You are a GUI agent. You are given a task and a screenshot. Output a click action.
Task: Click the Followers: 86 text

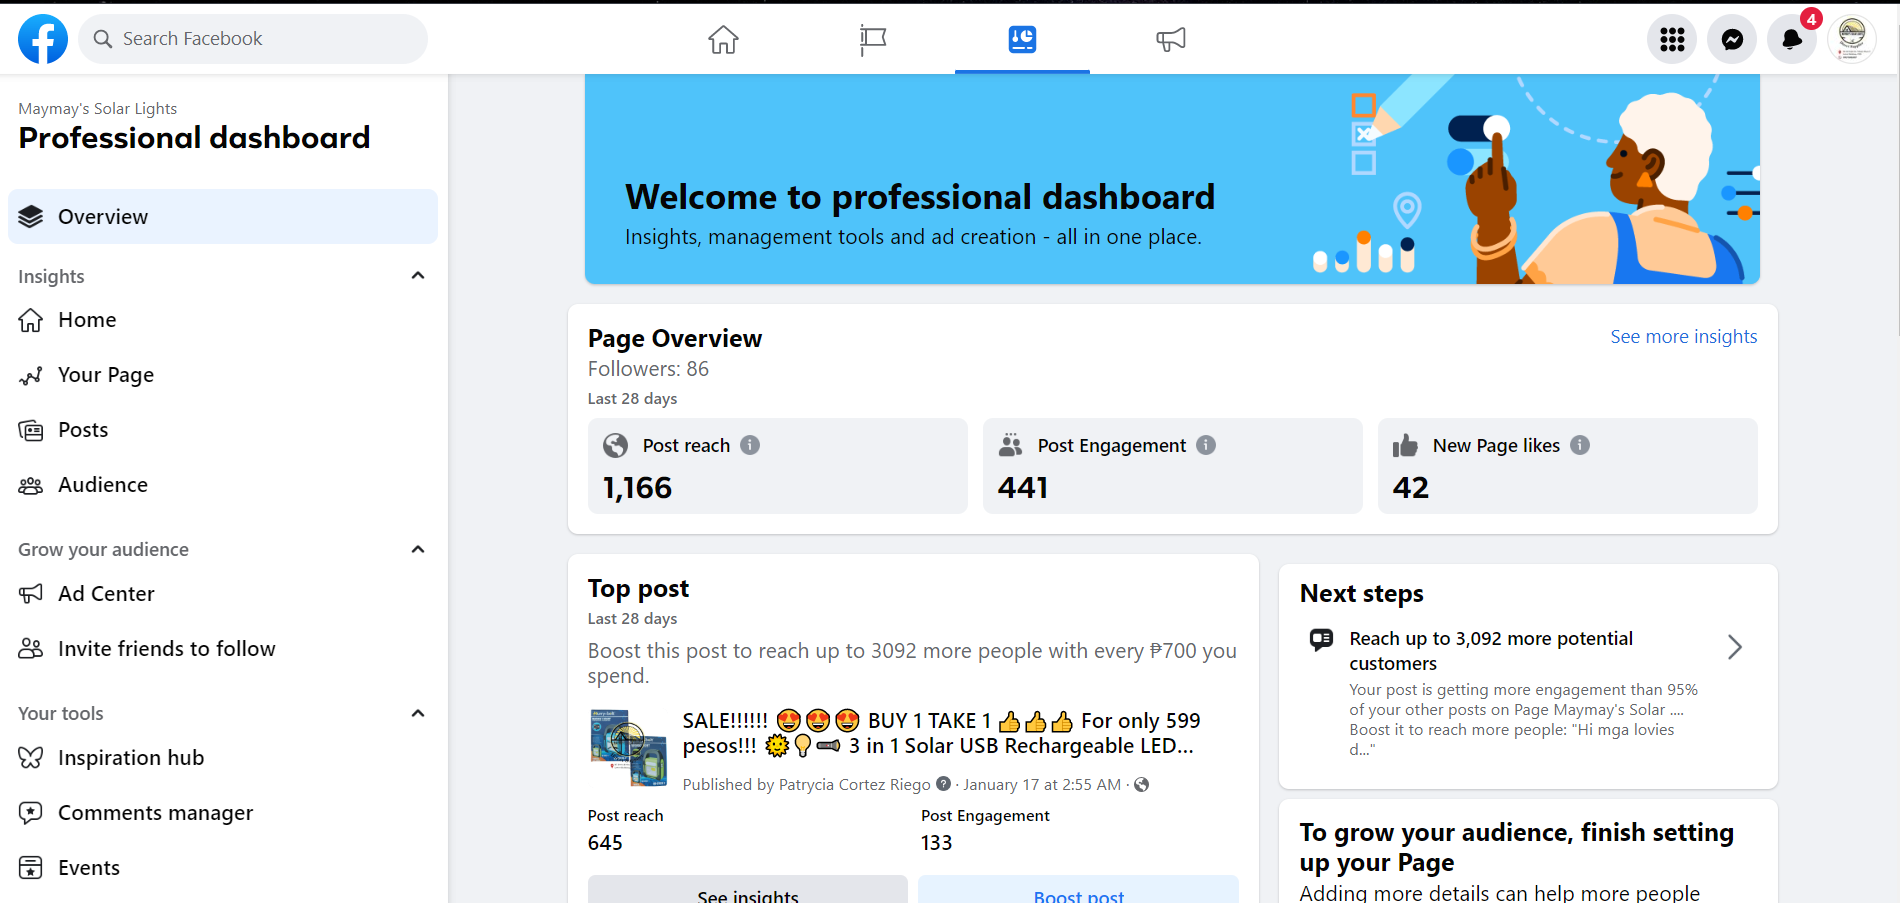(648, 369)
